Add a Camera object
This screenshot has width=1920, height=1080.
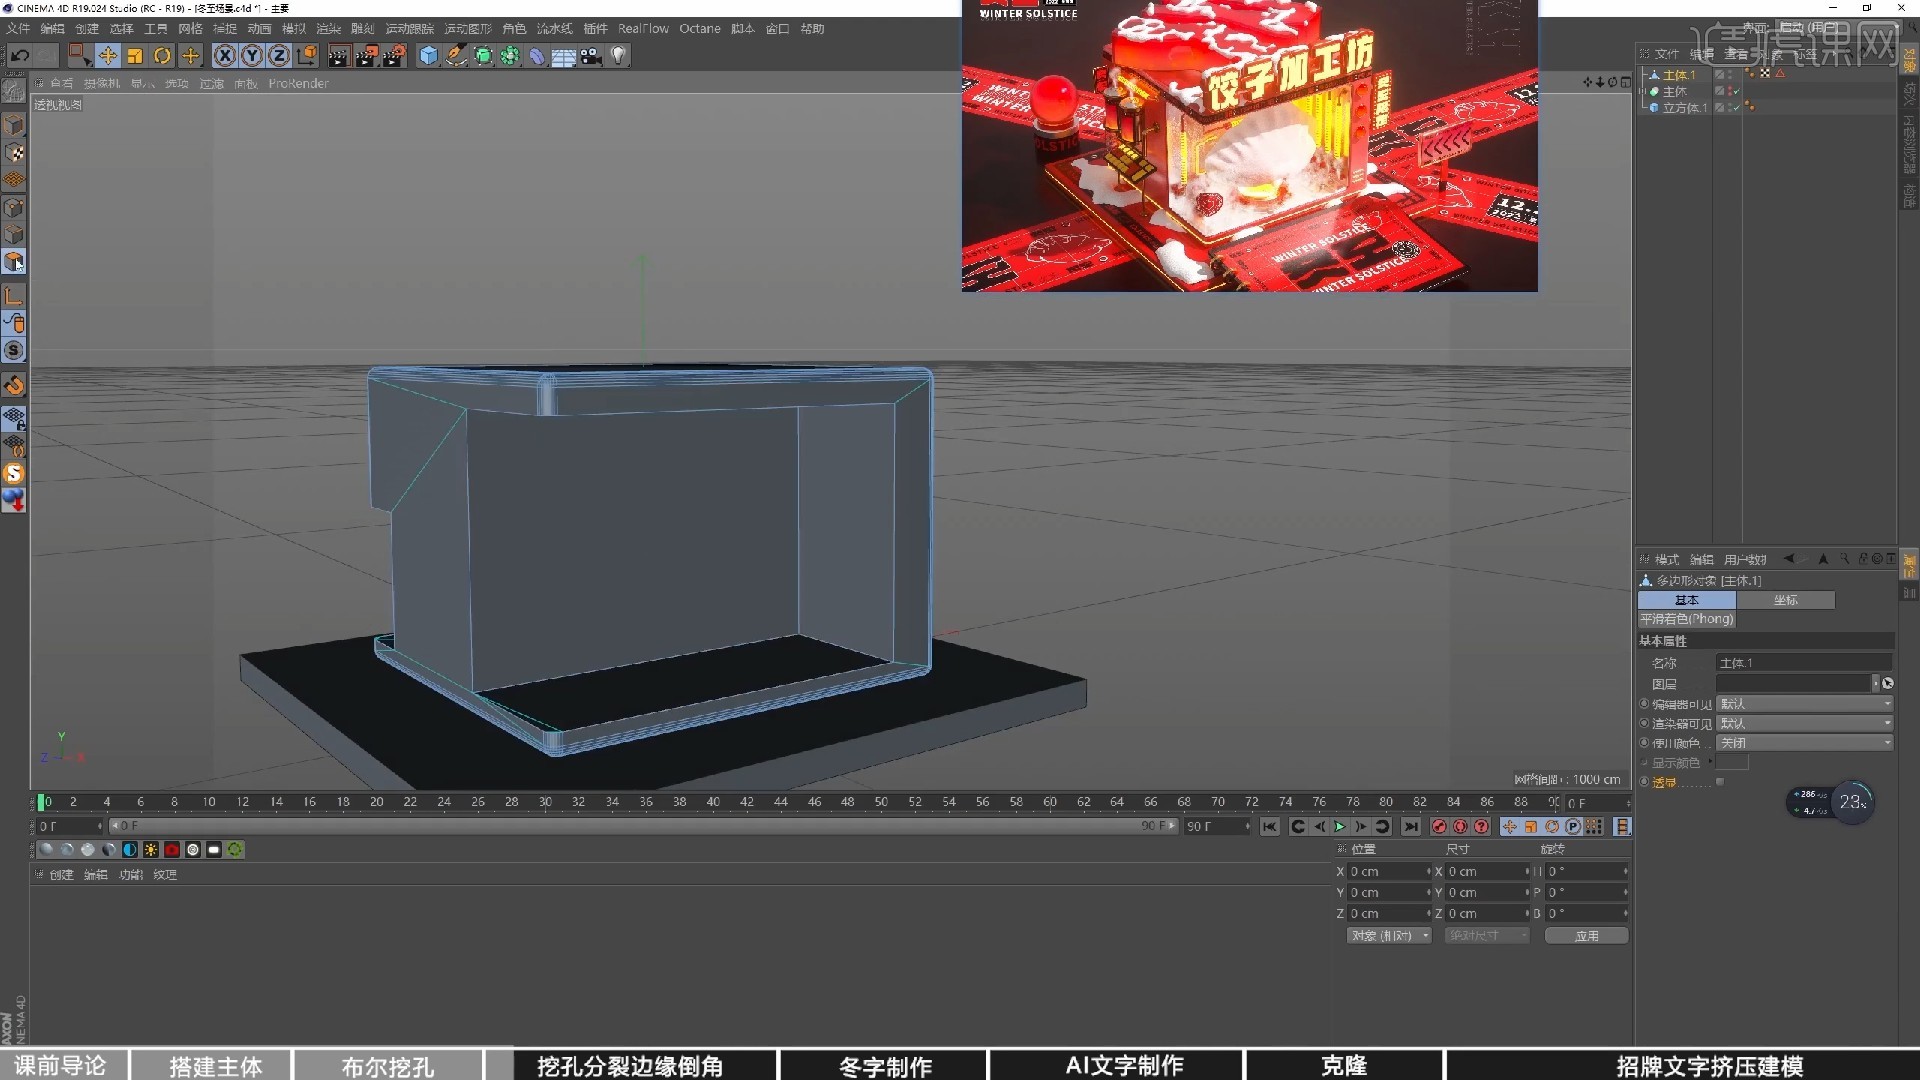591,56
